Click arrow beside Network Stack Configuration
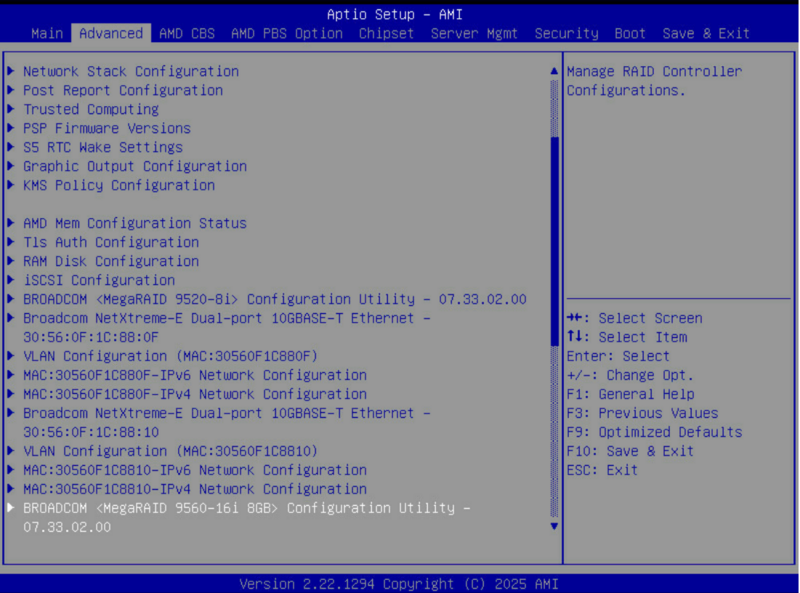Image resolution: width=800 pixels, height=593 pixels. (x=11, y=71)
